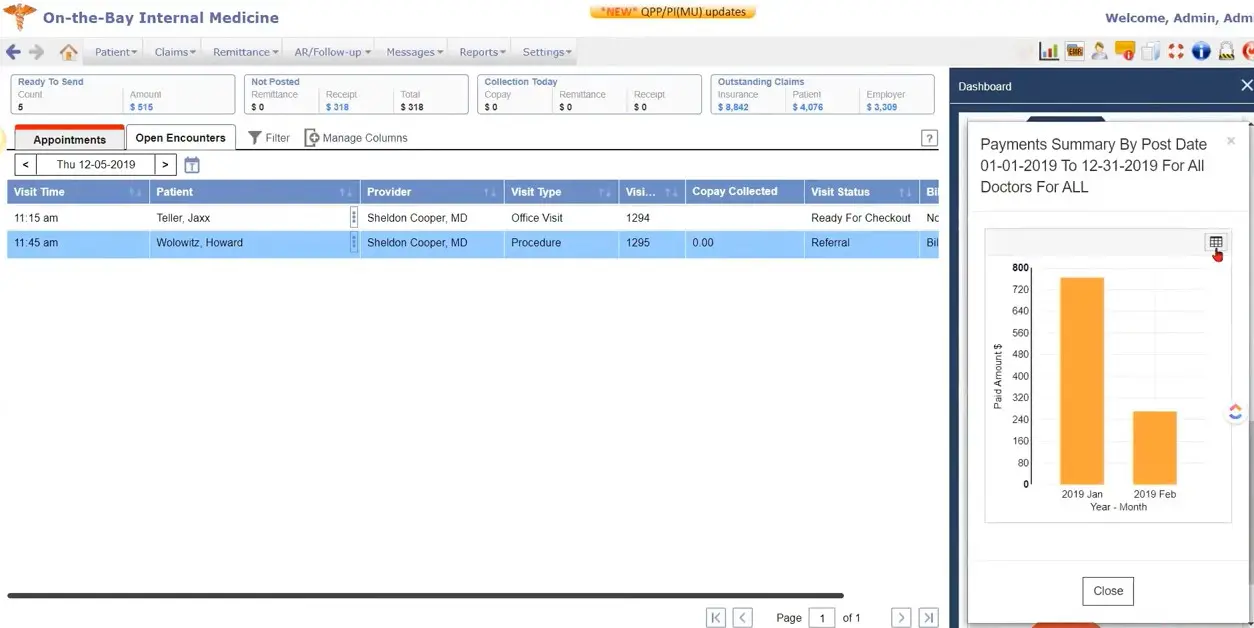Image resolution: width=1254 pixels, height=628 pixels.
Task: Click the page number input field
Action: tap(822, 617)
